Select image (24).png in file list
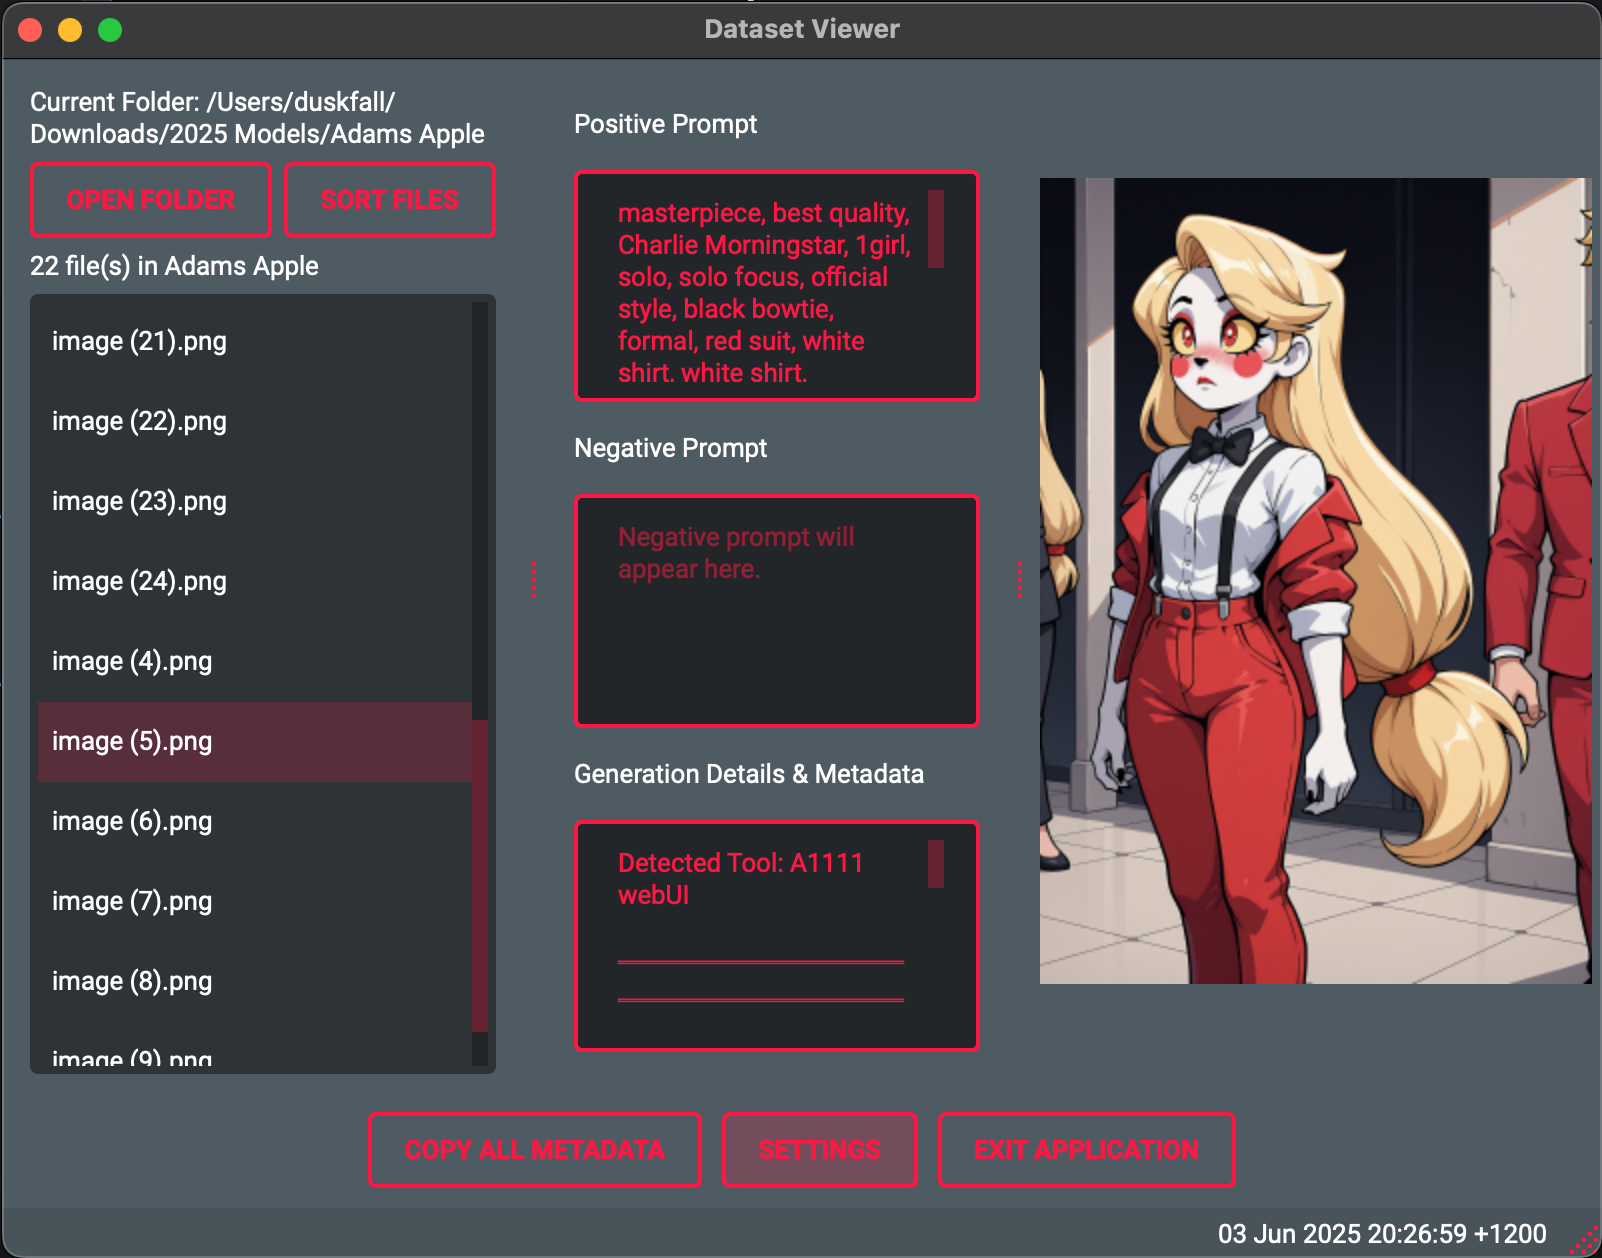 point(255,581)
